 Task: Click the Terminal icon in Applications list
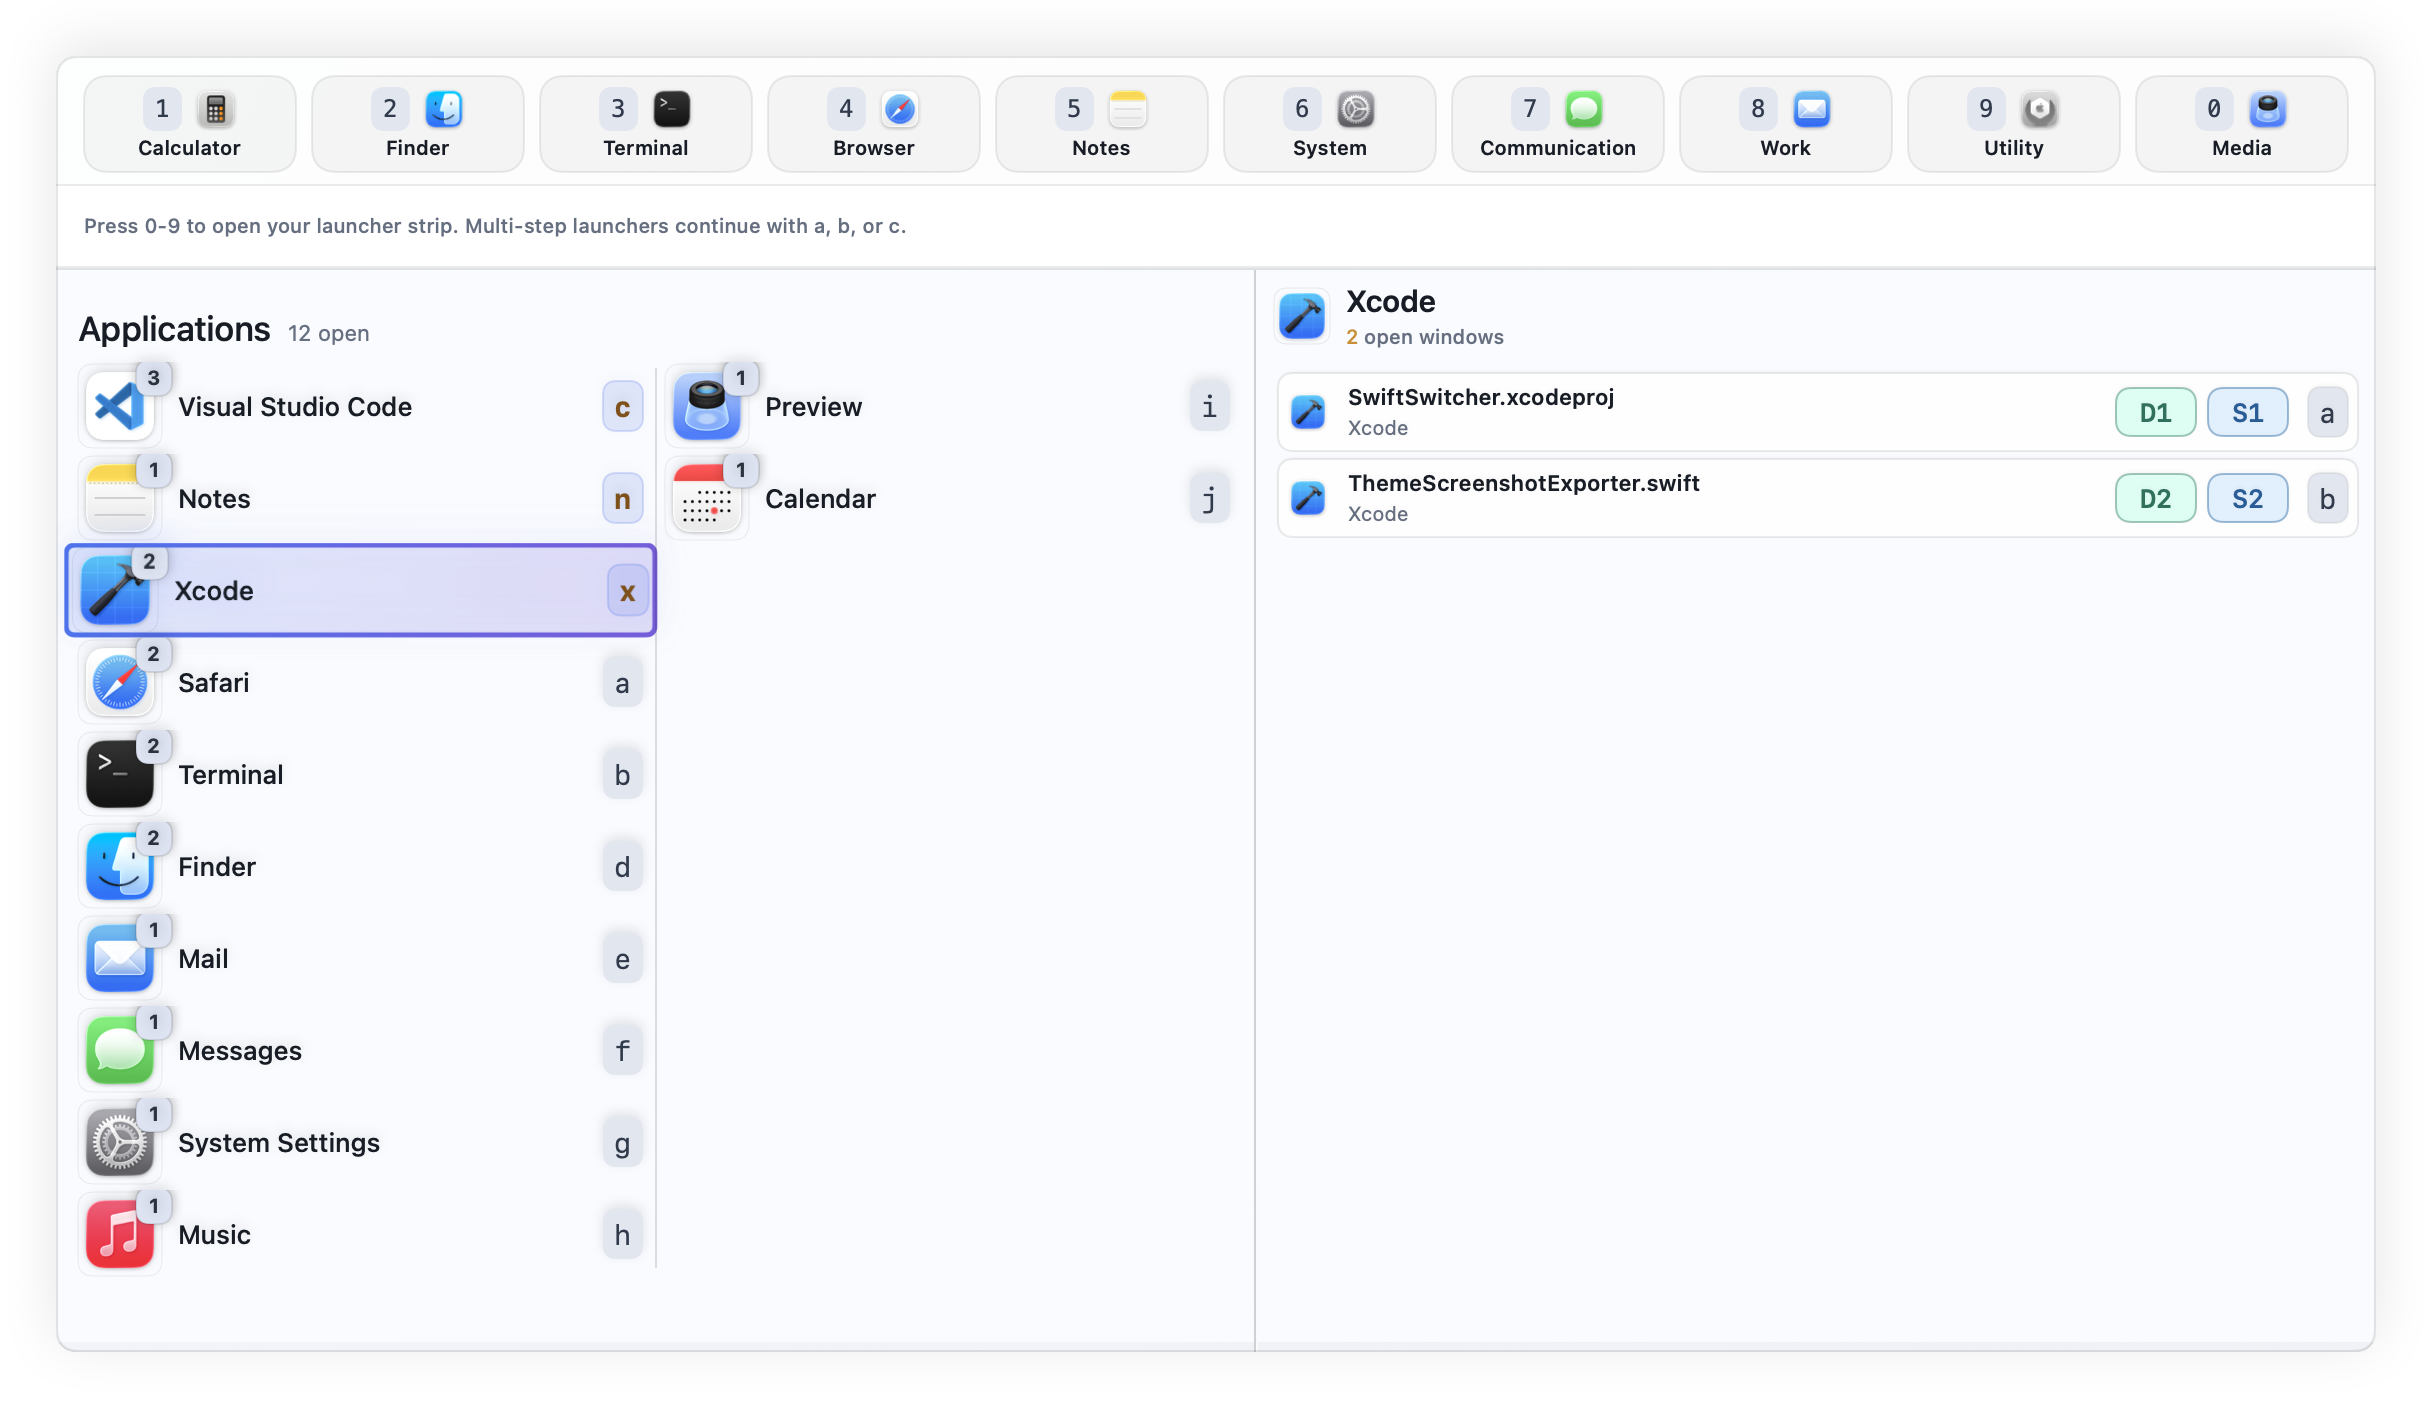click(x=120, y=775)
